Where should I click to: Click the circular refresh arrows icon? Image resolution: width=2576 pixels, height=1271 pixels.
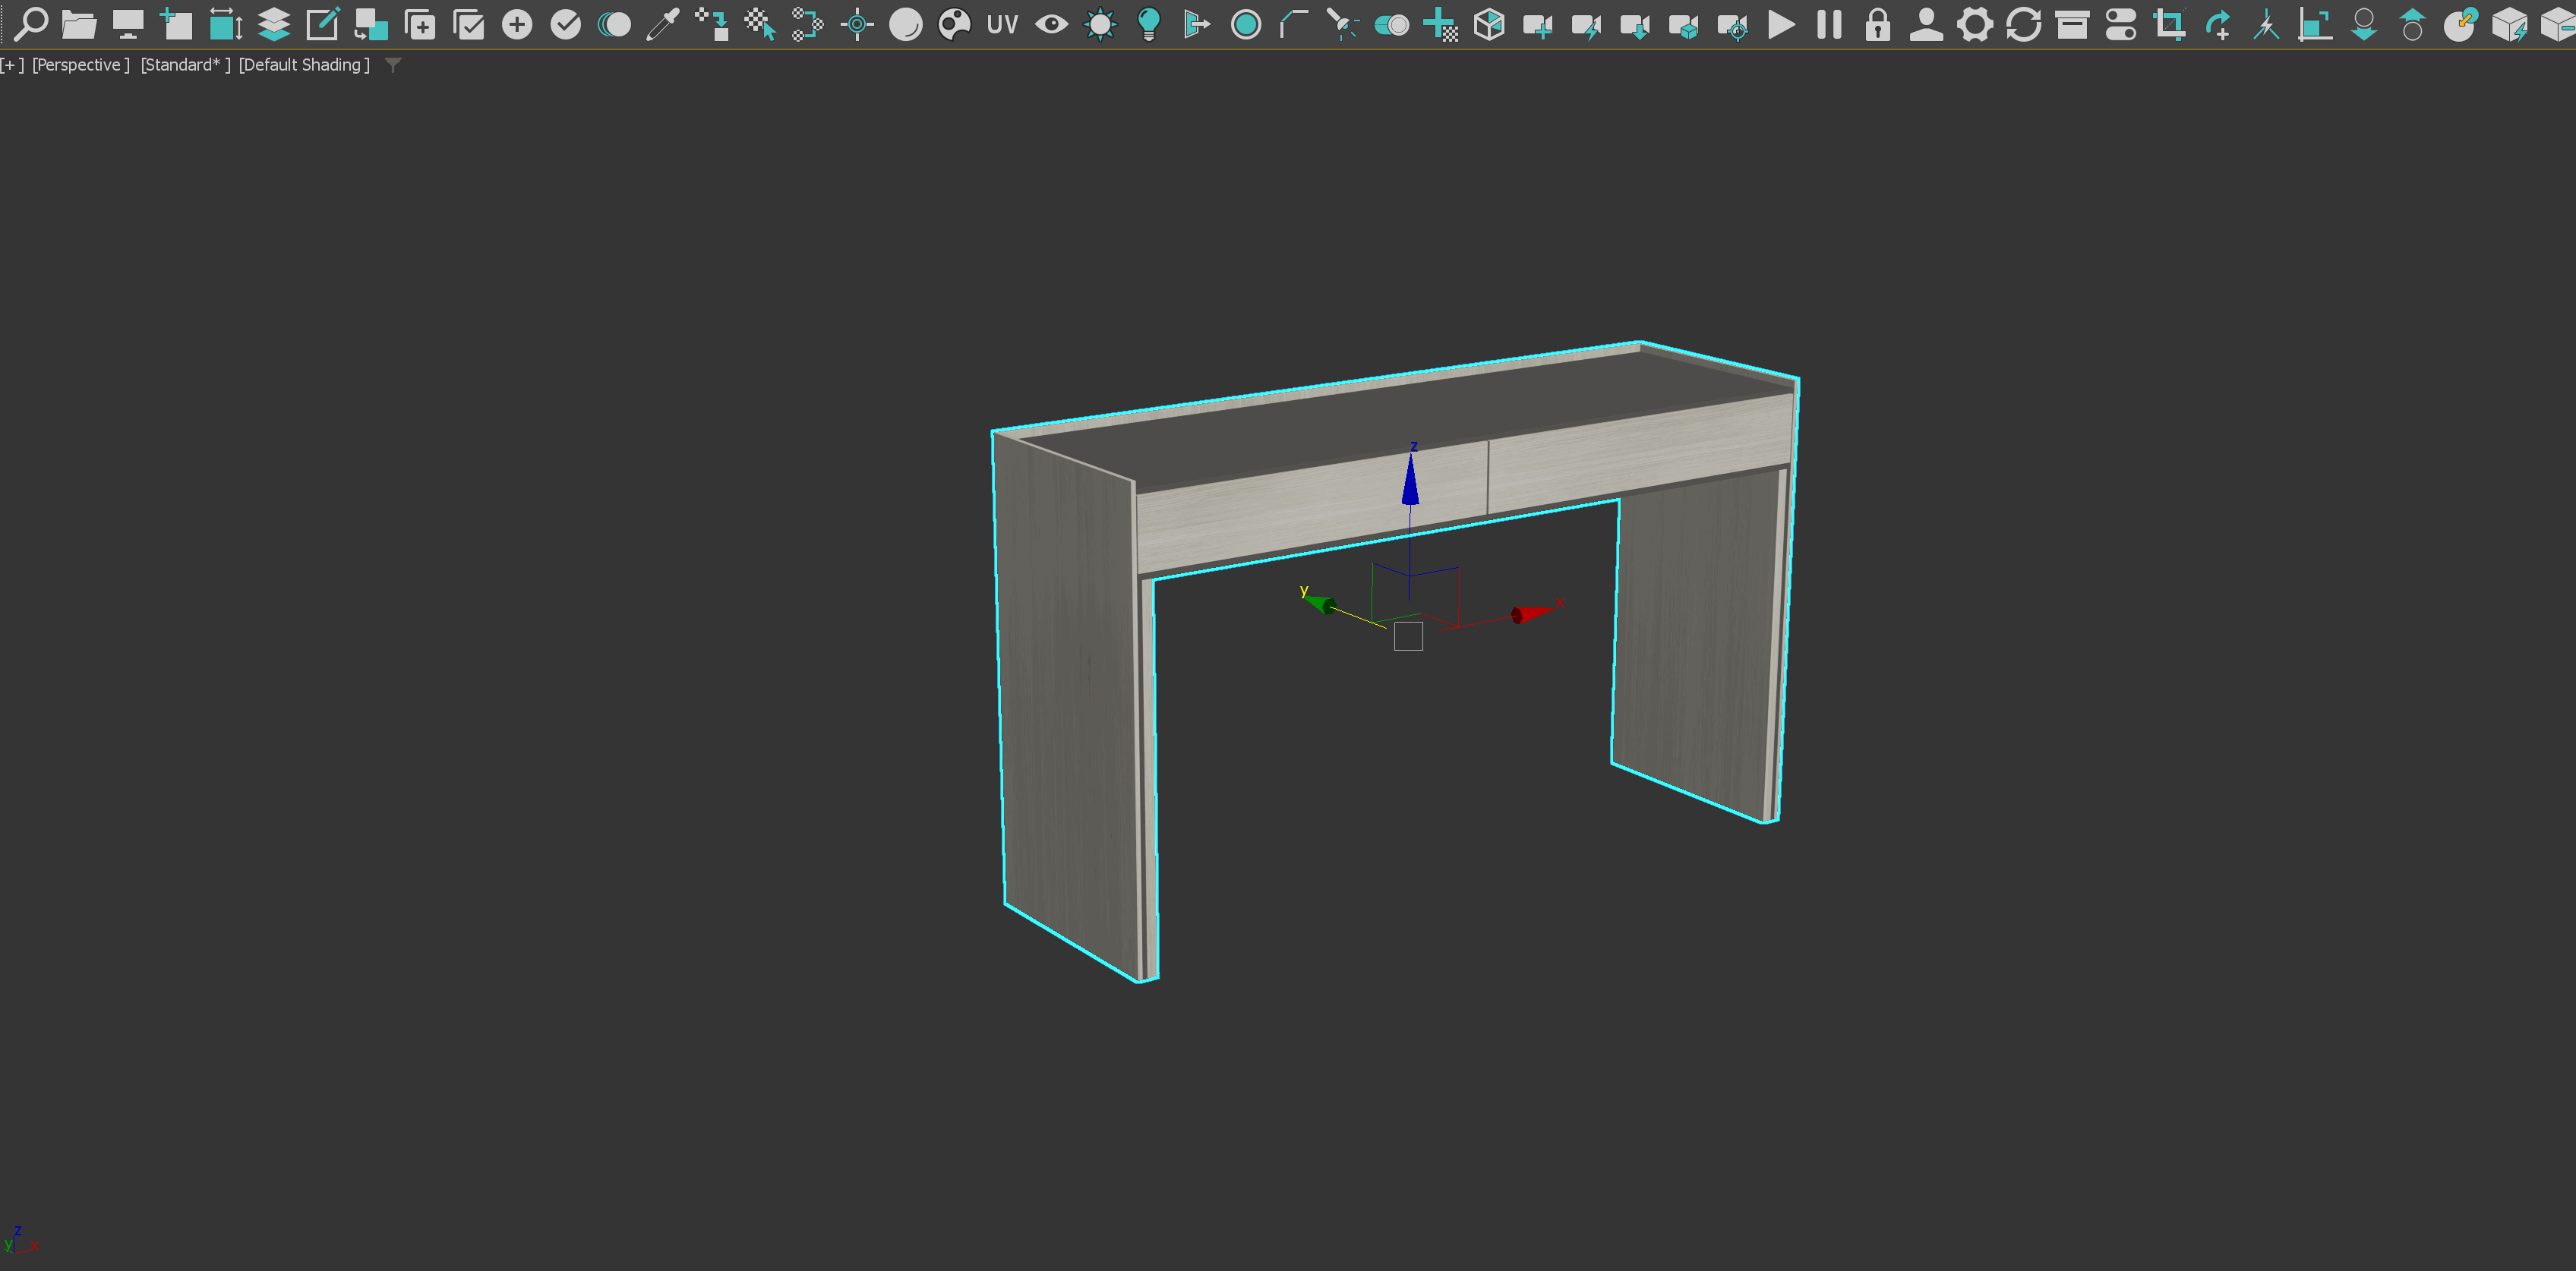click(x=2023, y=24)
